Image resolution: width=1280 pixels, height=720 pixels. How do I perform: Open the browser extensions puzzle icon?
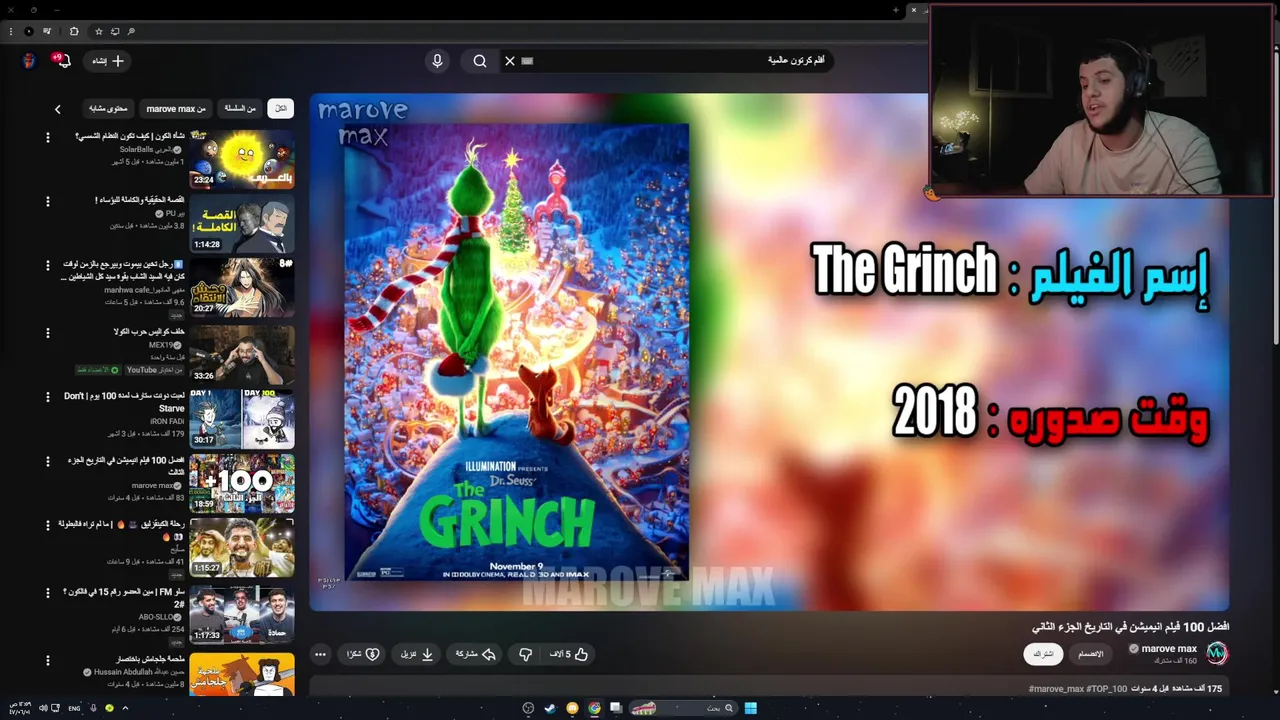pos(74,32)
